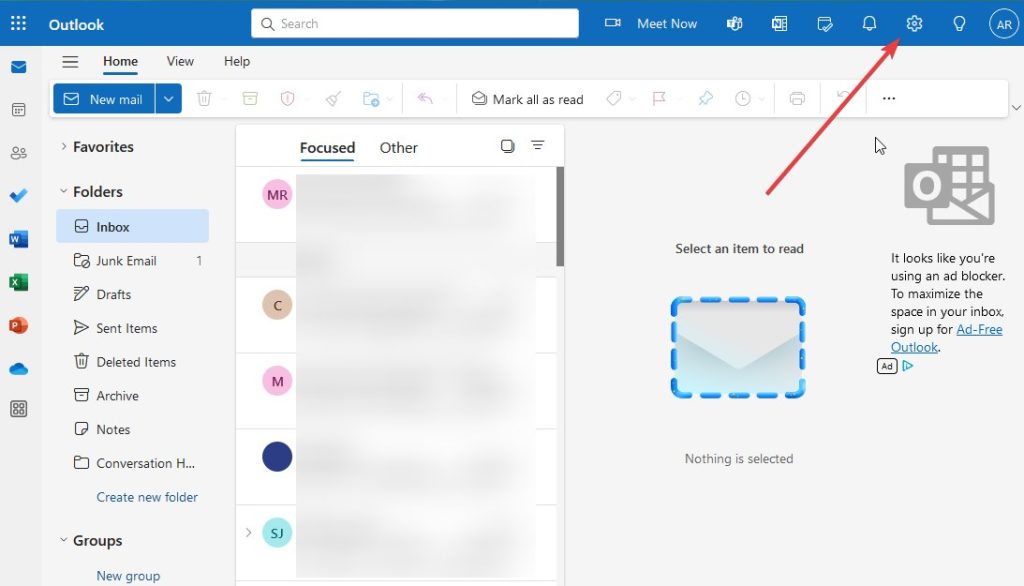Open the Settings gear in top bar
Screen dimensions: 1024x586
(x=914, y=23)
